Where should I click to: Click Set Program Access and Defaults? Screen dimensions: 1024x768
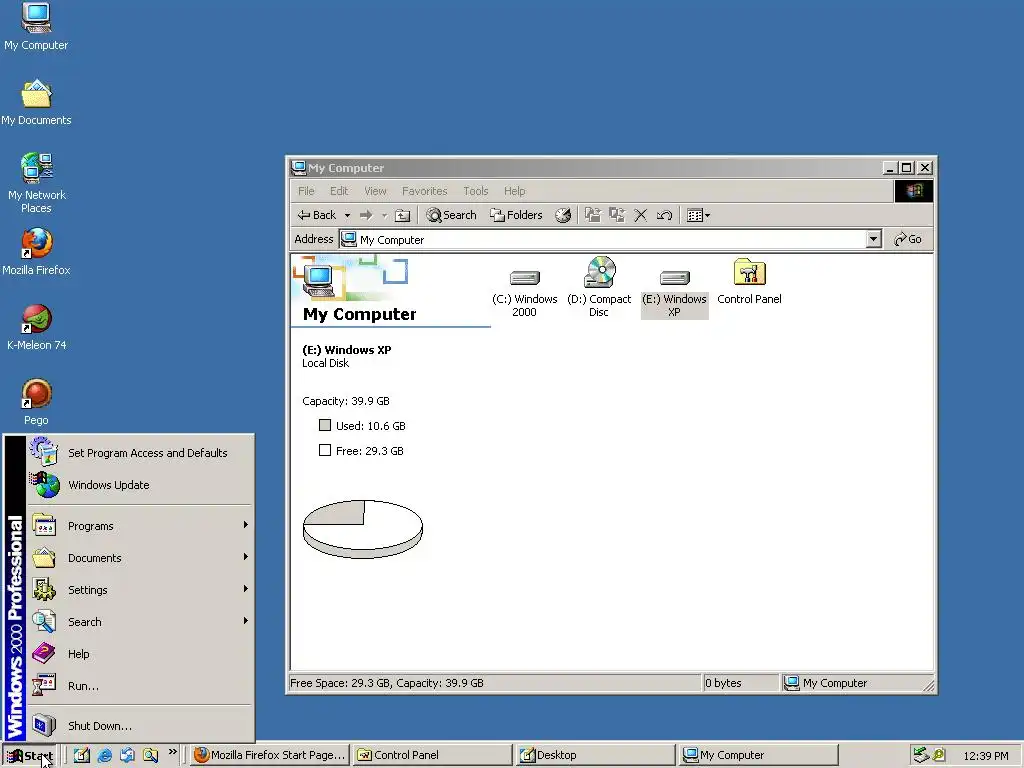[x=142, y=453]
